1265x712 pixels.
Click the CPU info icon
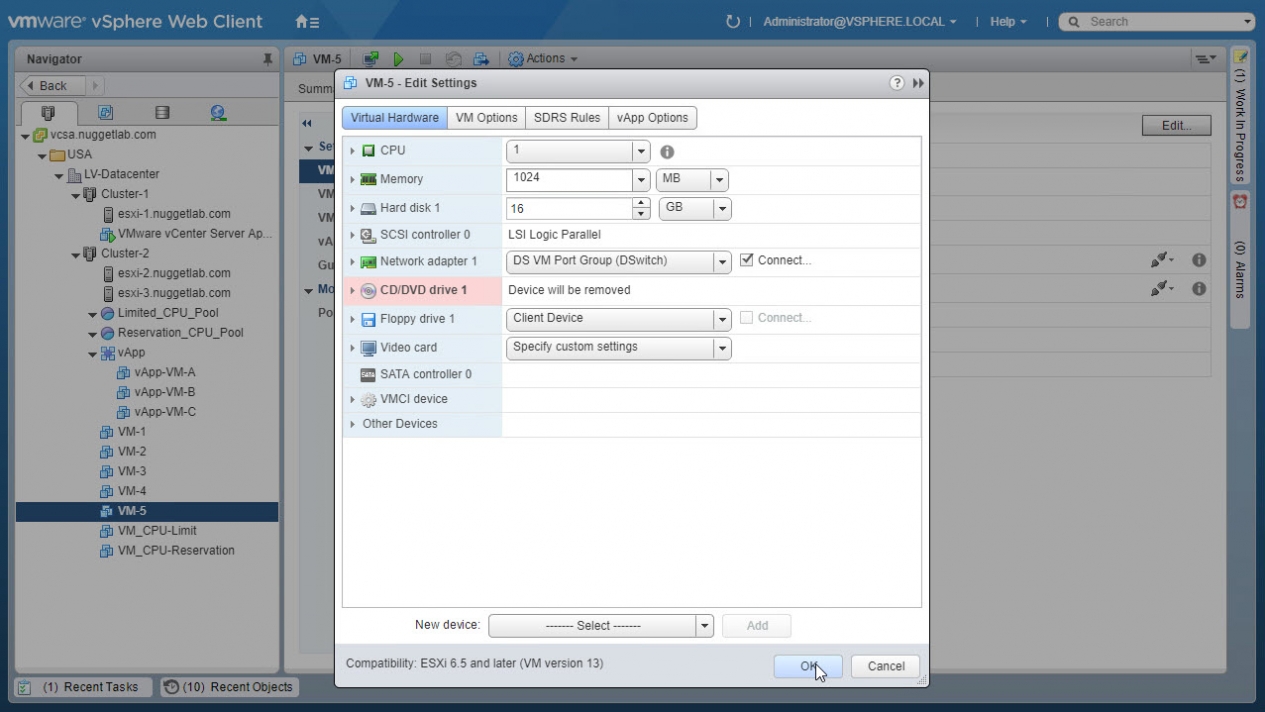(667, 152)
